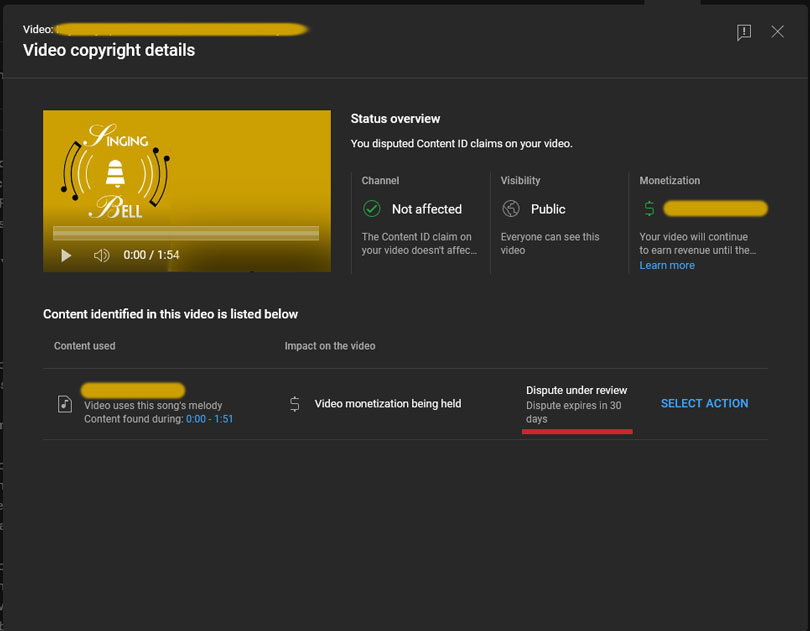Click the Singing Bell video thumbnail
Viewport: 810px width, 631px height.
pos(187,191)
